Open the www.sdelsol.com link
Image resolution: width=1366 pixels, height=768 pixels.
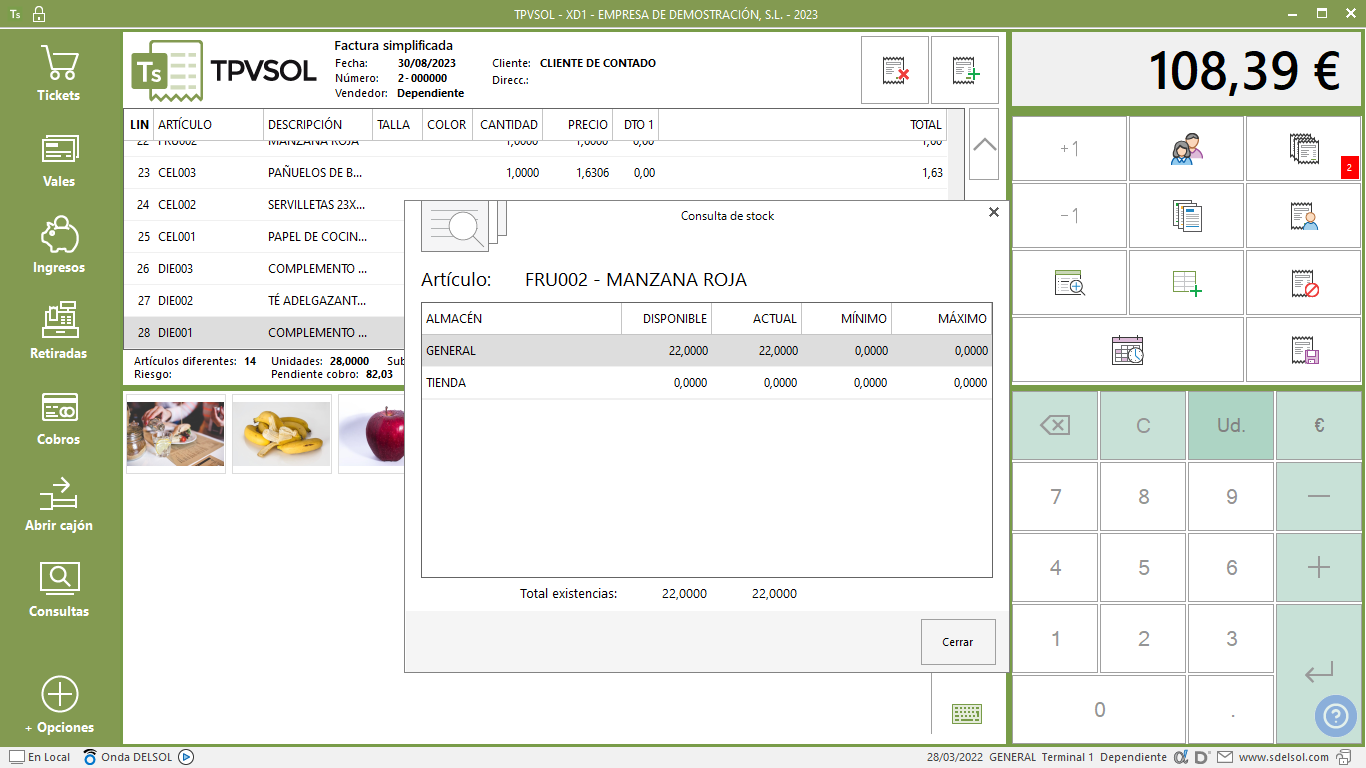point(1283,757)
